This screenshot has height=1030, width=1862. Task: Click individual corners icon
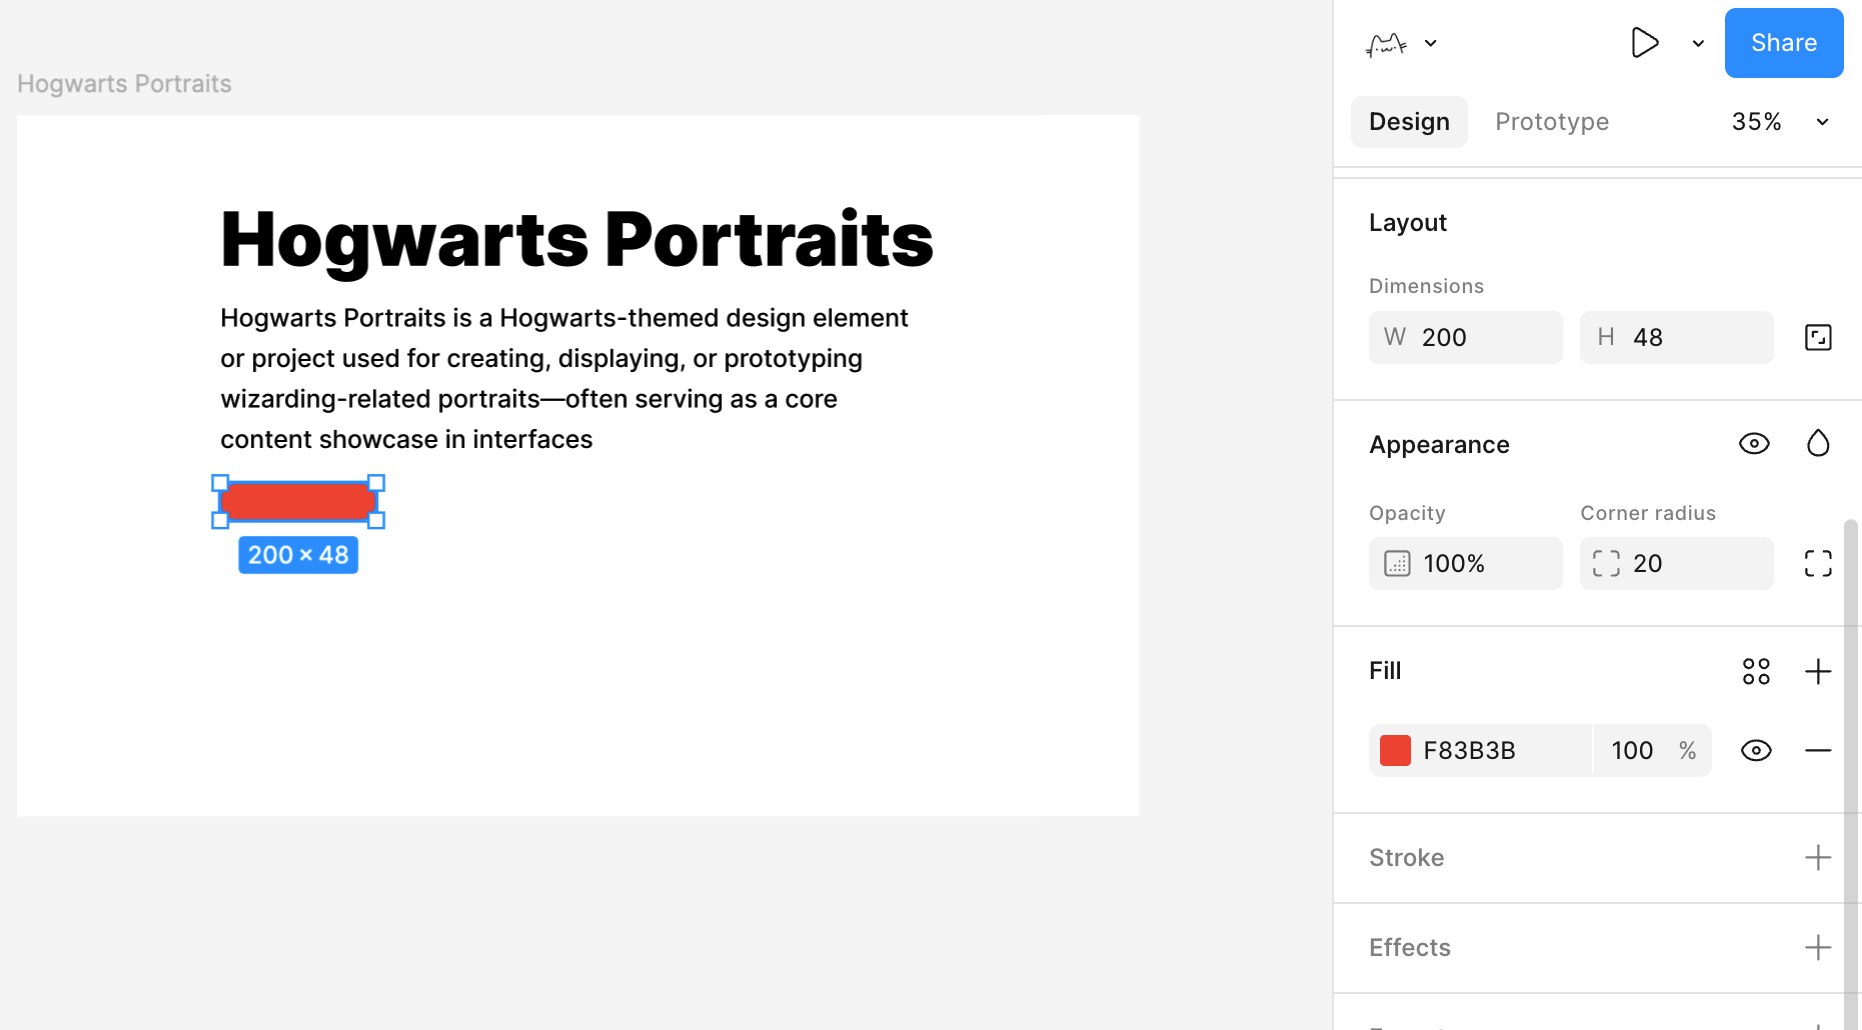pyautogui.click(x=1817, y=564)
